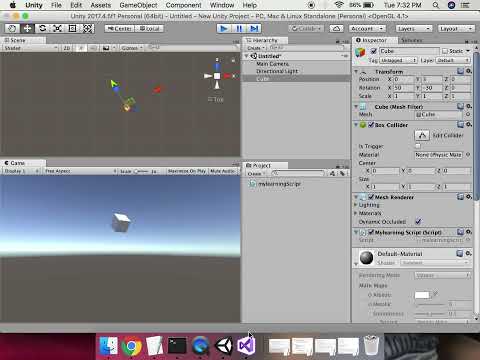This screenshot has height=360, width=480.
Task: Toggle the Dynamic Occluded checkbox
Action: [418, 221]
